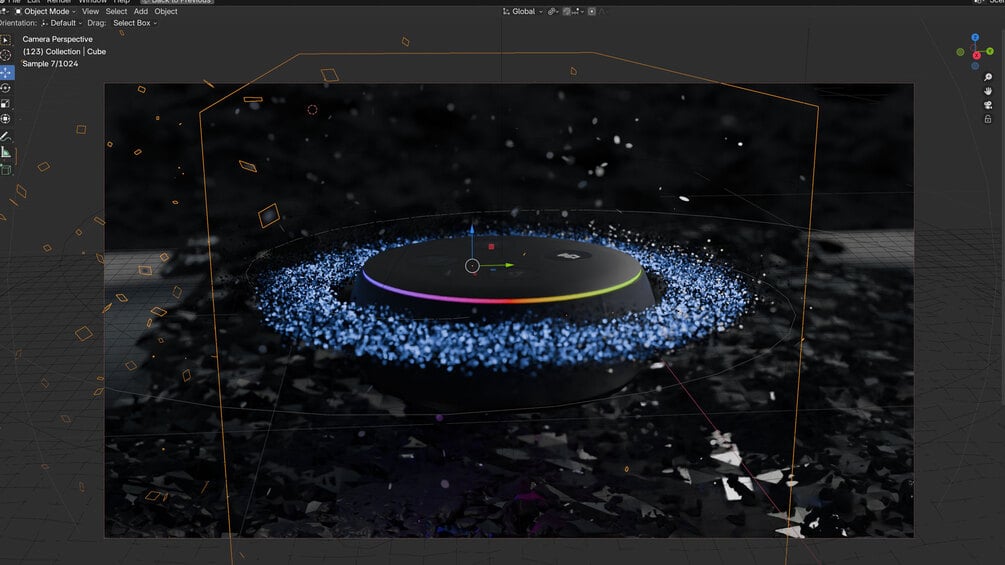Open the View menu in viewport header
Viewport: 1005px width, 565px height.
[x=90, y=12]
